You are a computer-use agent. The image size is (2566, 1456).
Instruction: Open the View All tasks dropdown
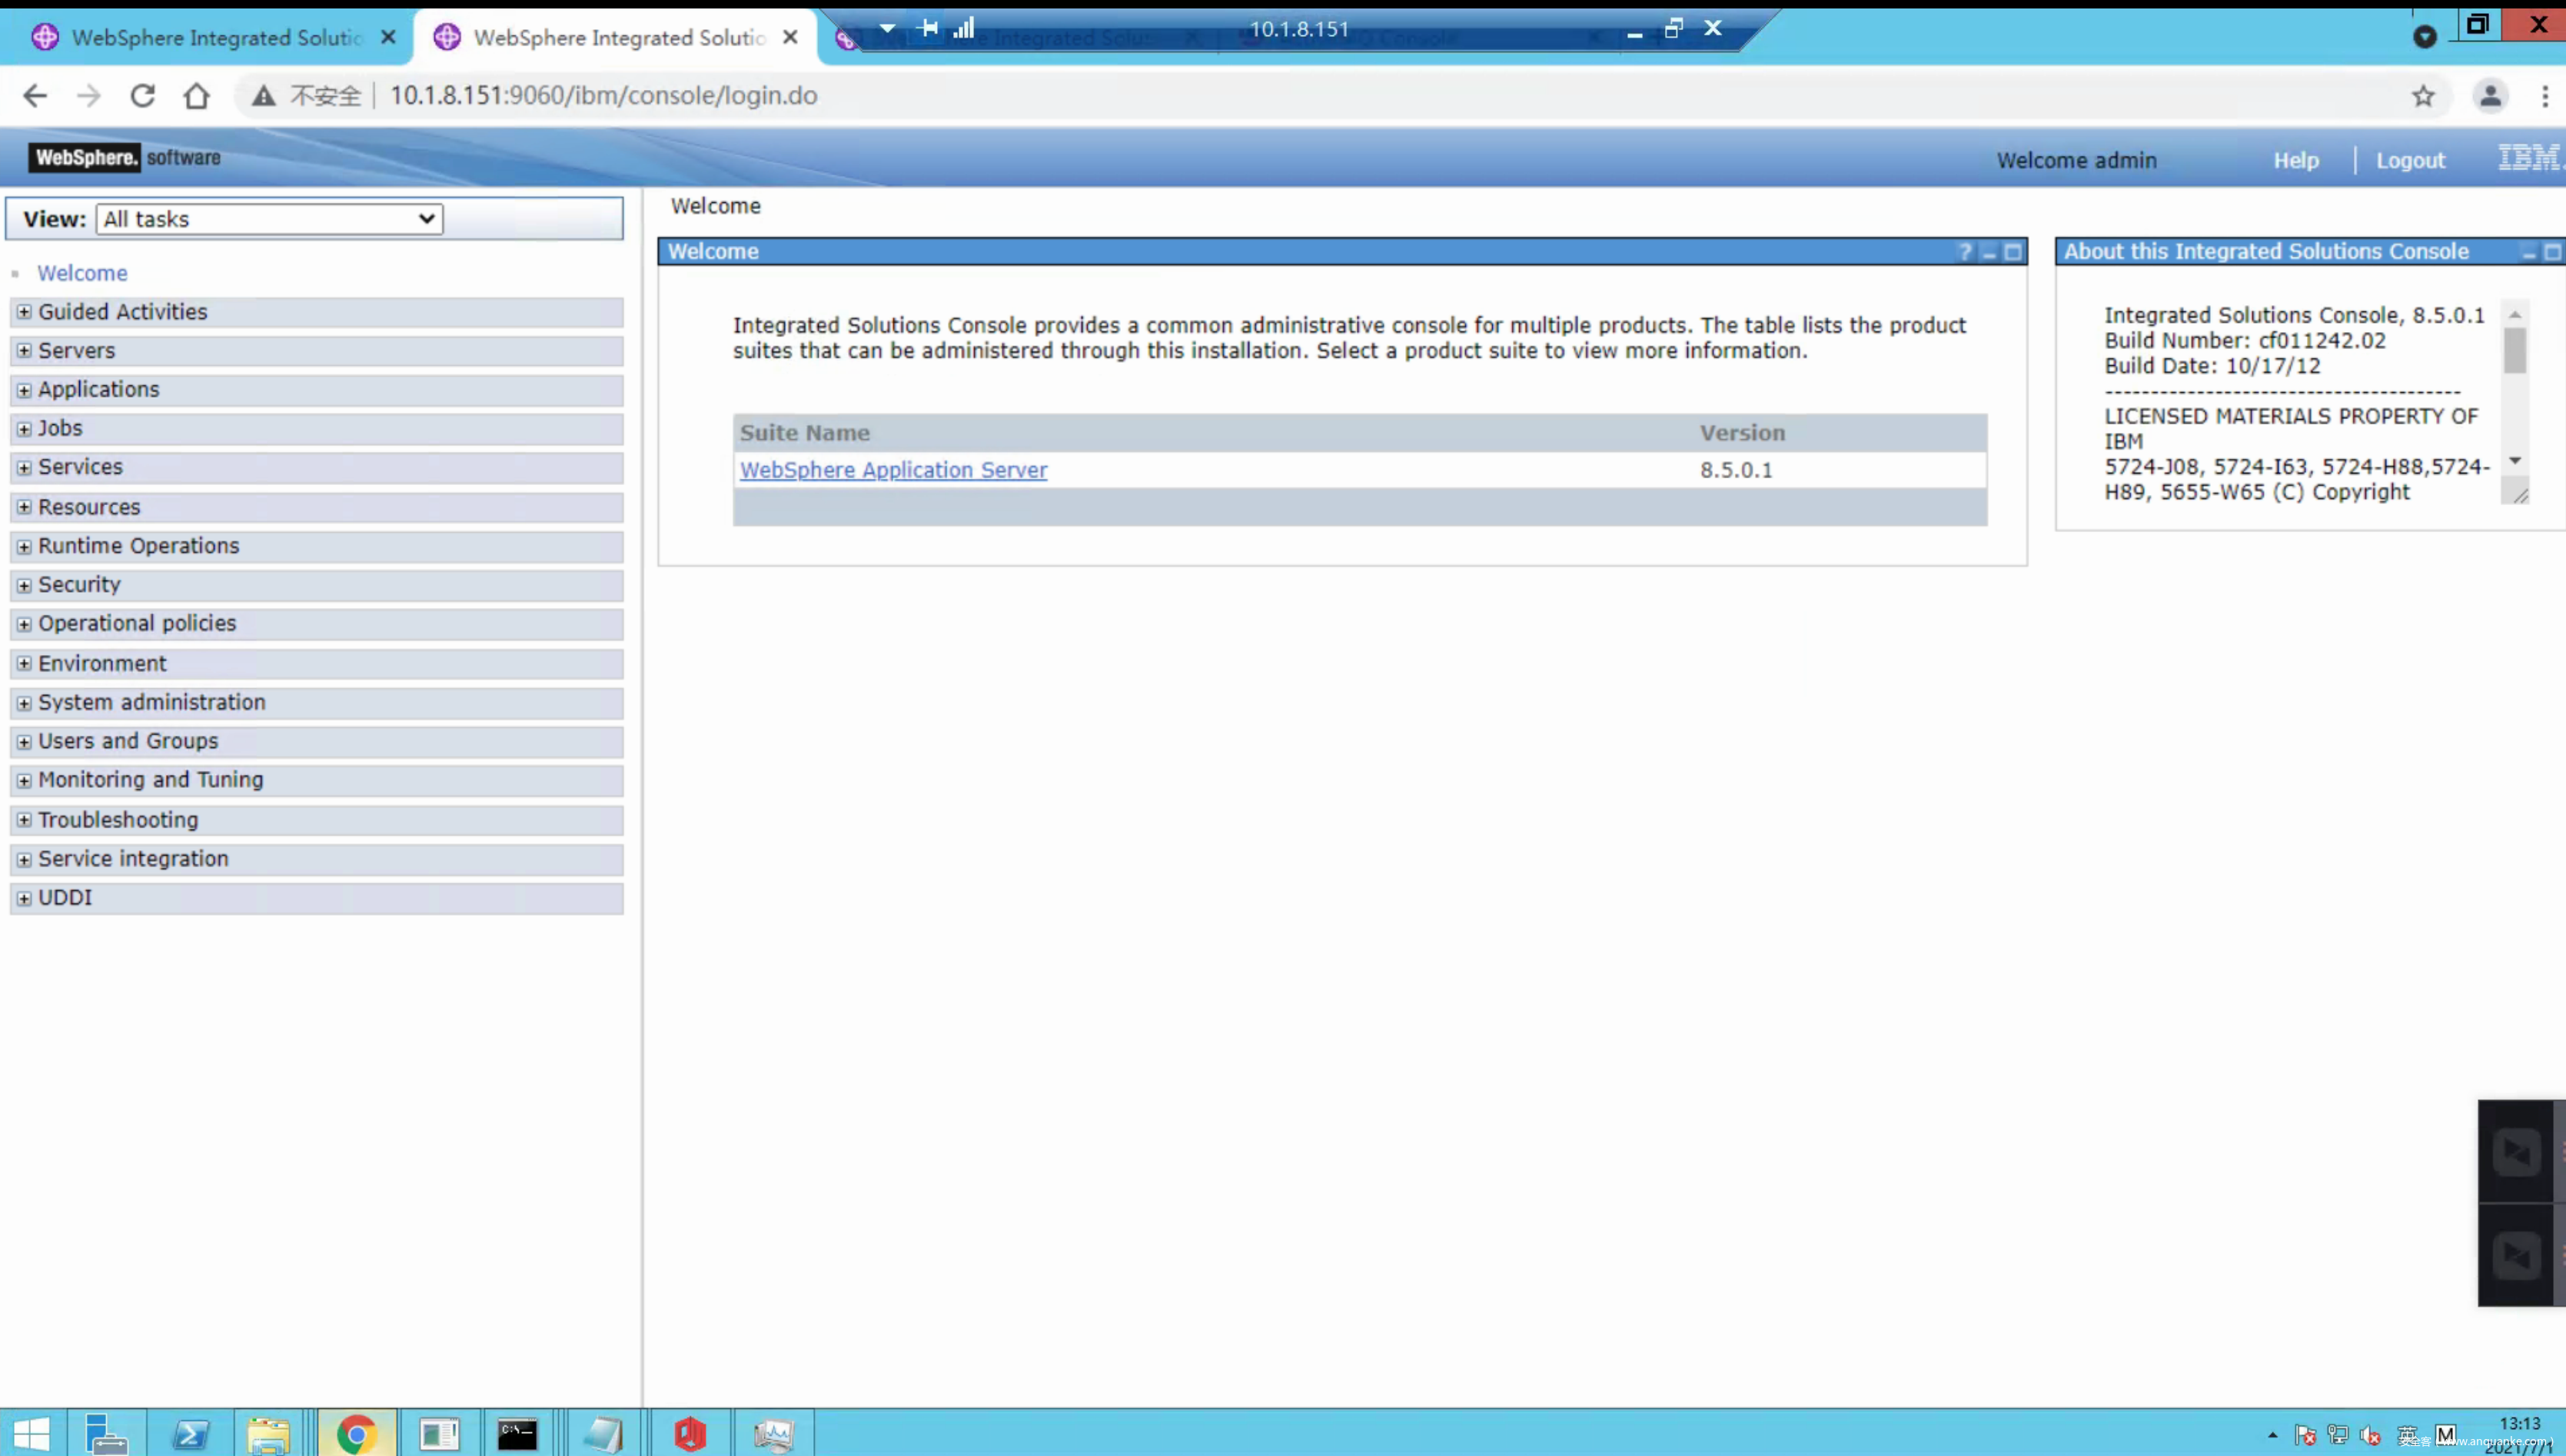pos(269,219)
